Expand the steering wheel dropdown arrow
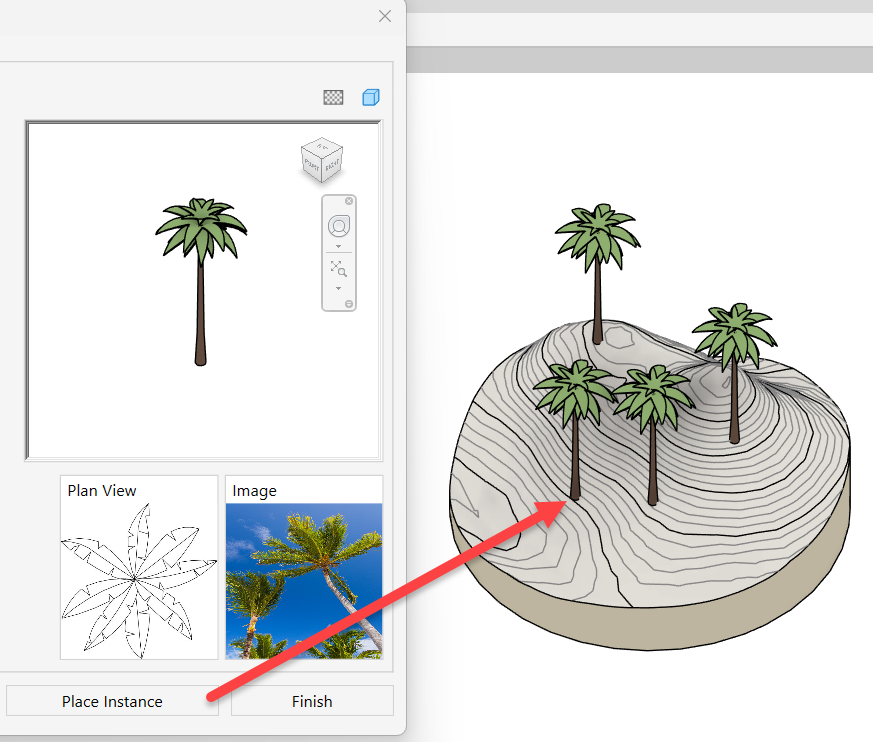The height and width of the screenshot is (742, 873). (x=339, y=246)
